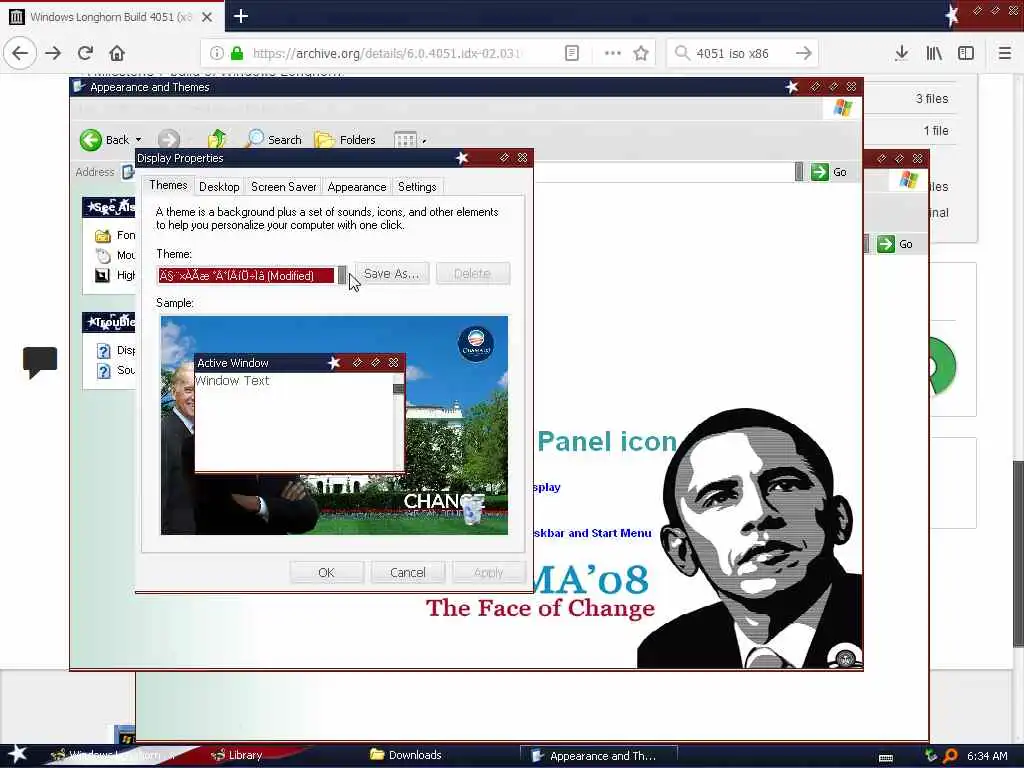1024x768 pixels.
Task: Open Theme combo box dropdown arrow
Action: coord(342,276)
